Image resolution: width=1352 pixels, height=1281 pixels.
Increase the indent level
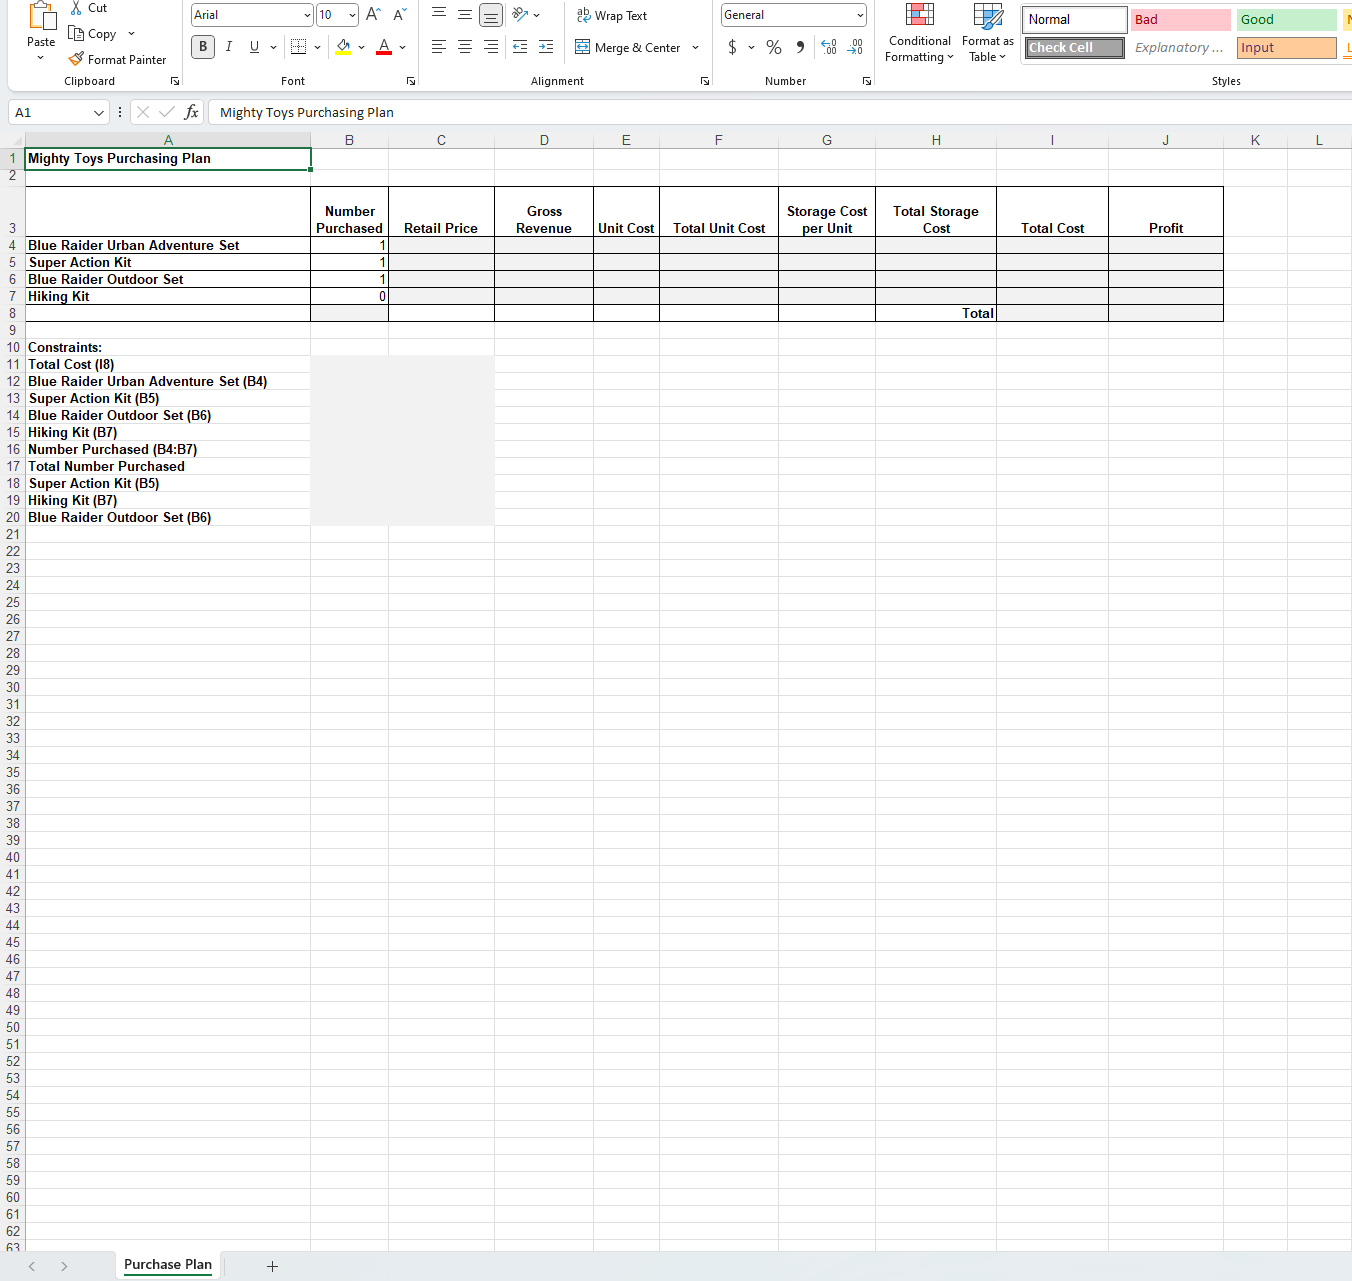546,47
